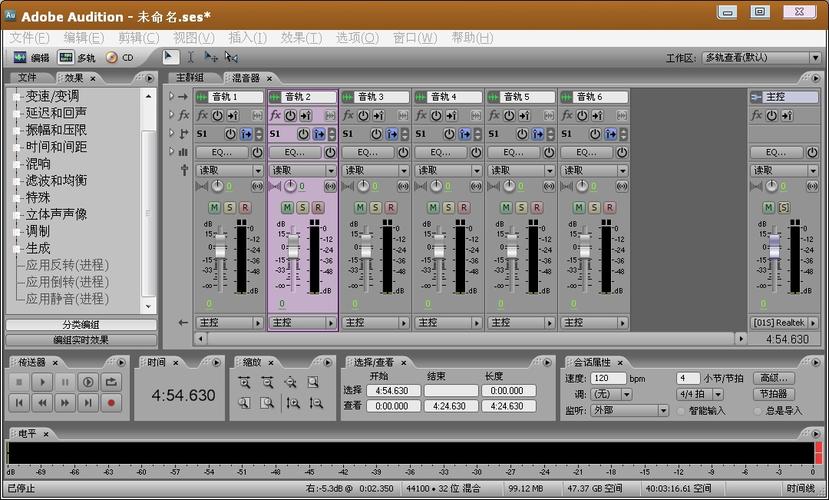The width and height of the screenshot is (829, 500).
Task: Select the time selection I-beam tool
Action: pyautogui.click(x=191, y=57)
